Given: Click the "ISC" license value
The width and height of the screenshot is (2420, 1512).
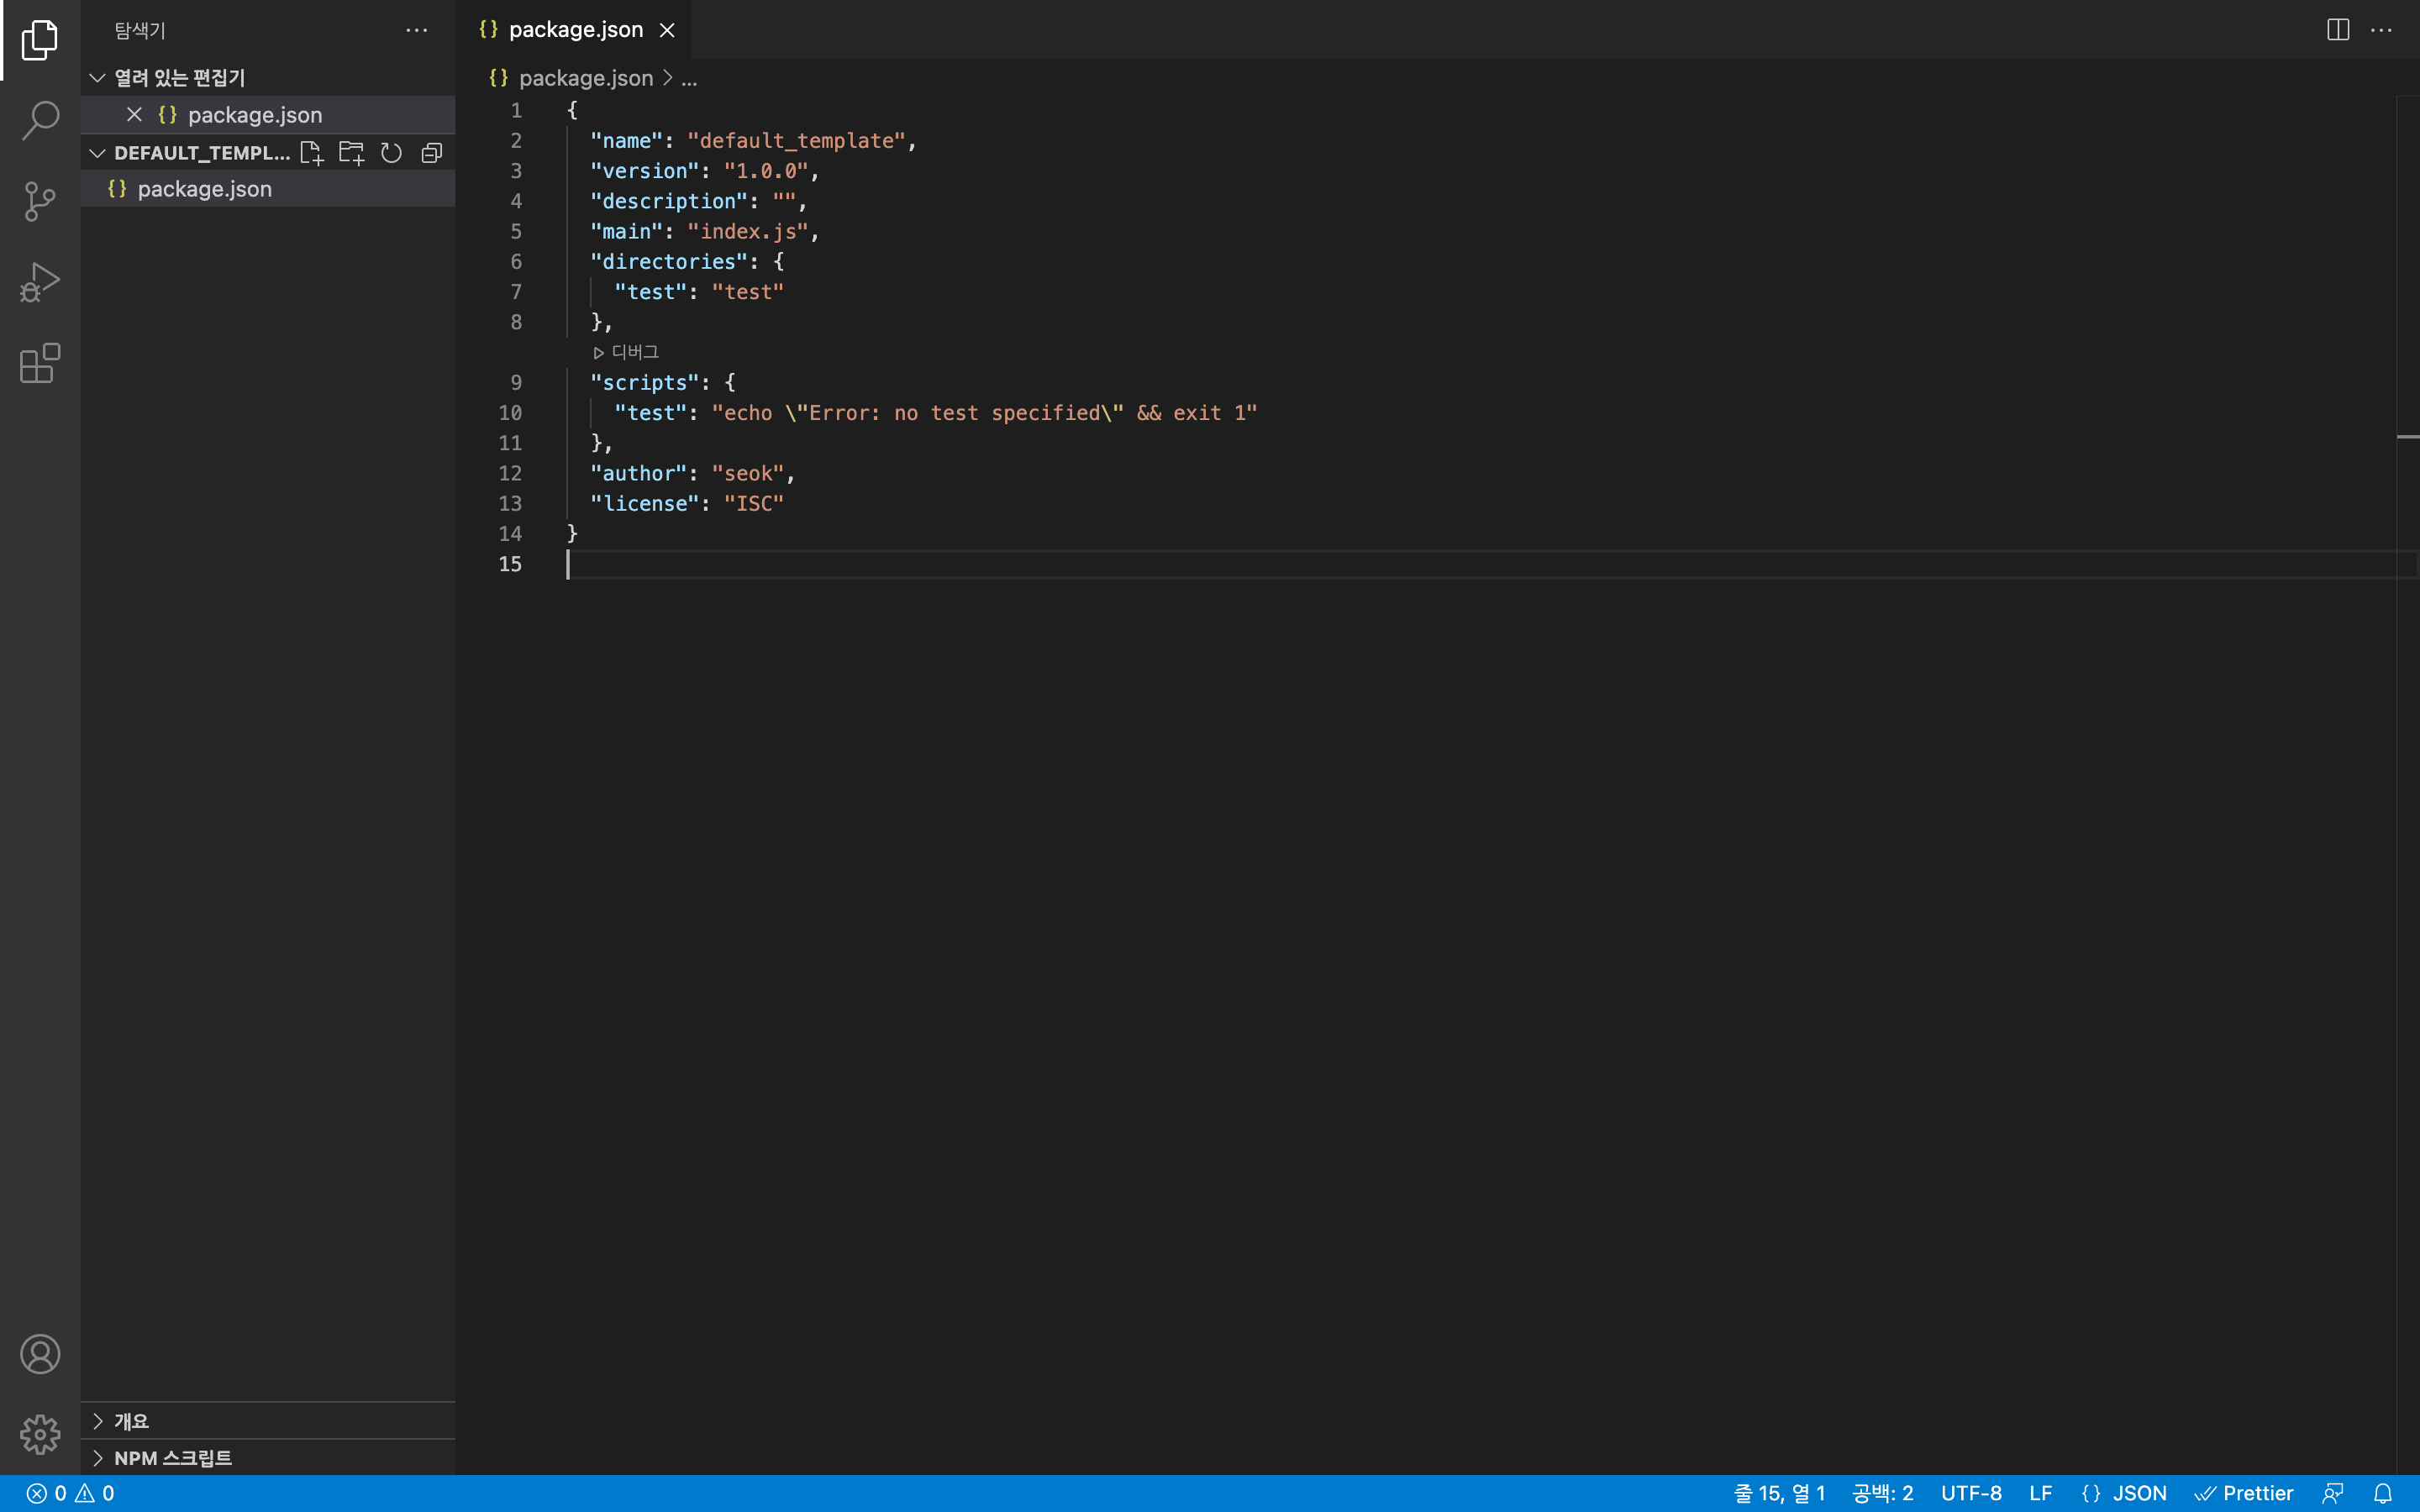Looking at the screenshot, I should click(753, 504).
